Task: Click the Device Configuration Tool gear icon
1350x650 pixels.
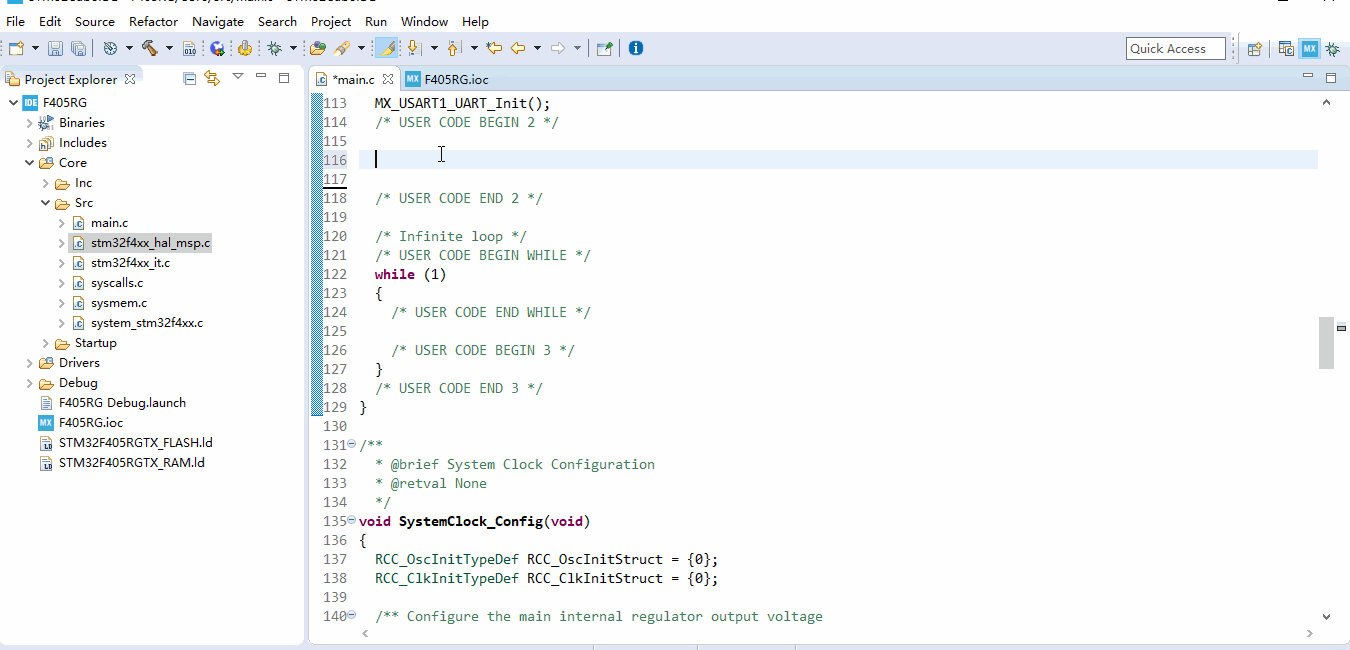Action: [x=245, y=47]
